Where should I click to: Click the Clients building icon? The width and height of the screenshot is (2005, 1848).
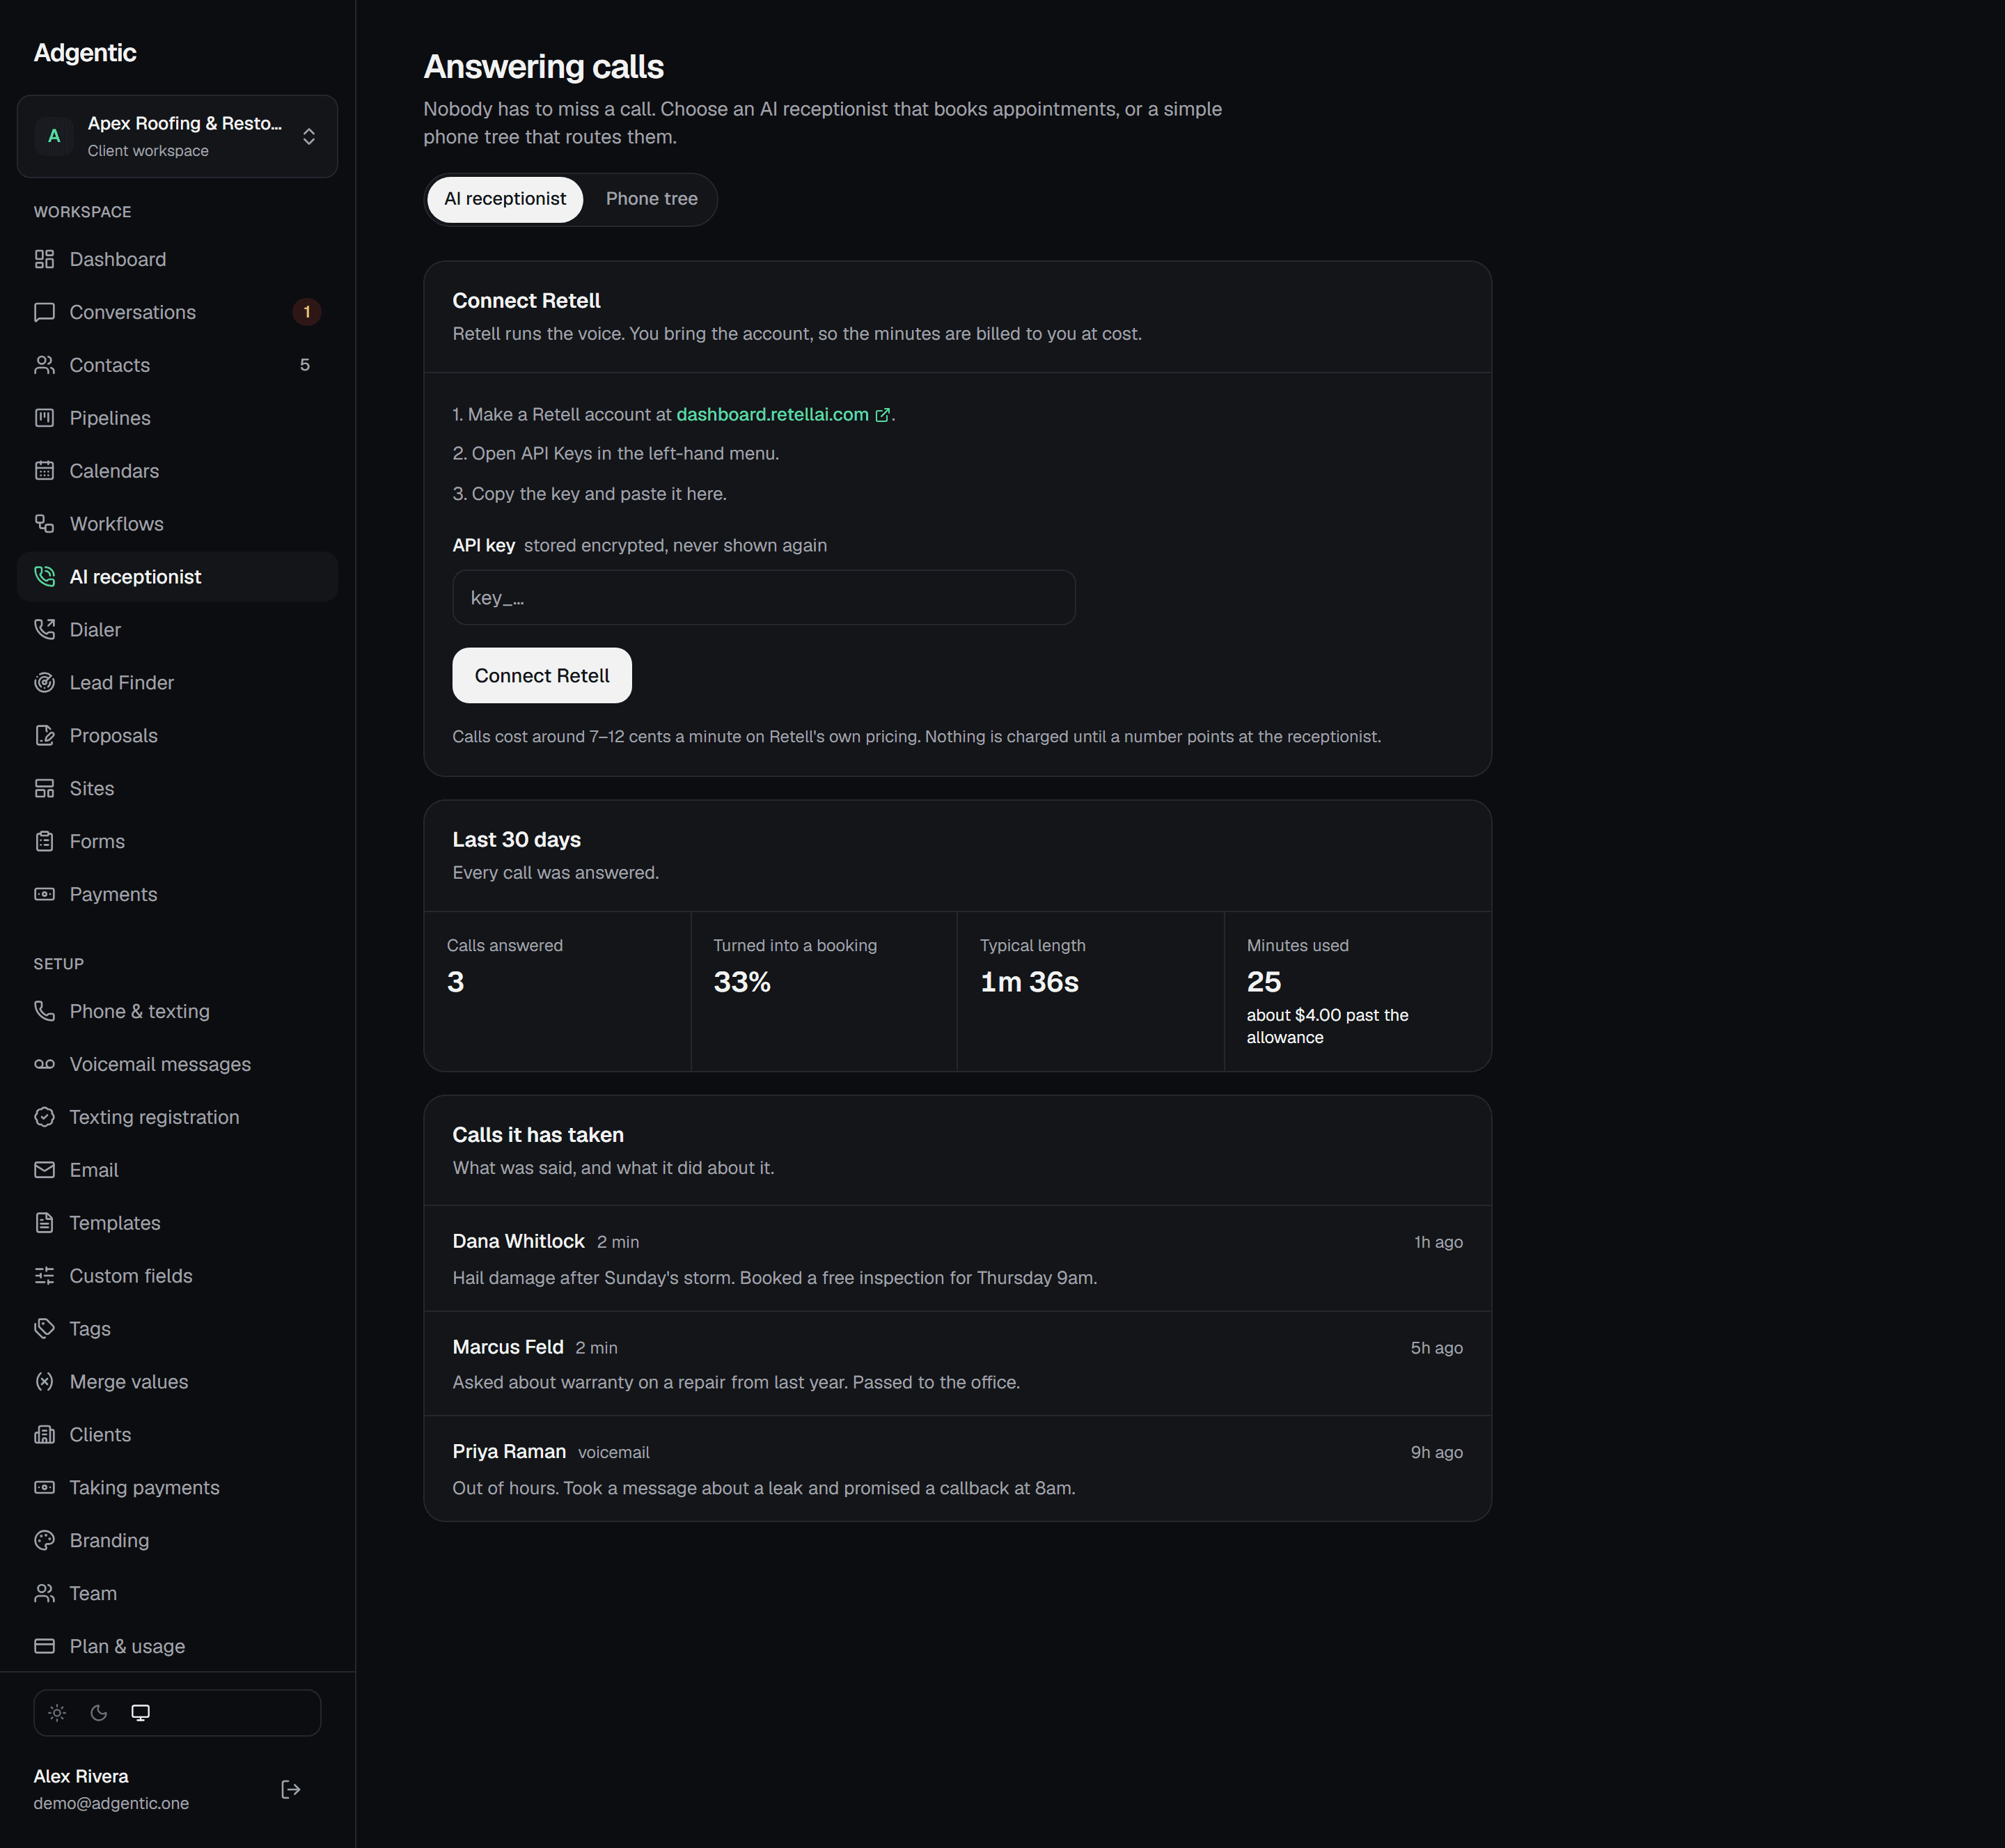tap(44, 1435)
